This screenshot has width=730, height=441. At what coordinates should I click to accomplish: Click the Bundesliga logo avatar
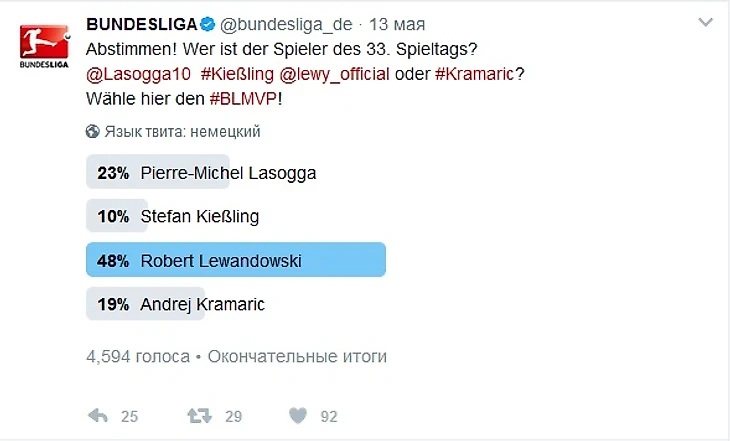(43, 45)
